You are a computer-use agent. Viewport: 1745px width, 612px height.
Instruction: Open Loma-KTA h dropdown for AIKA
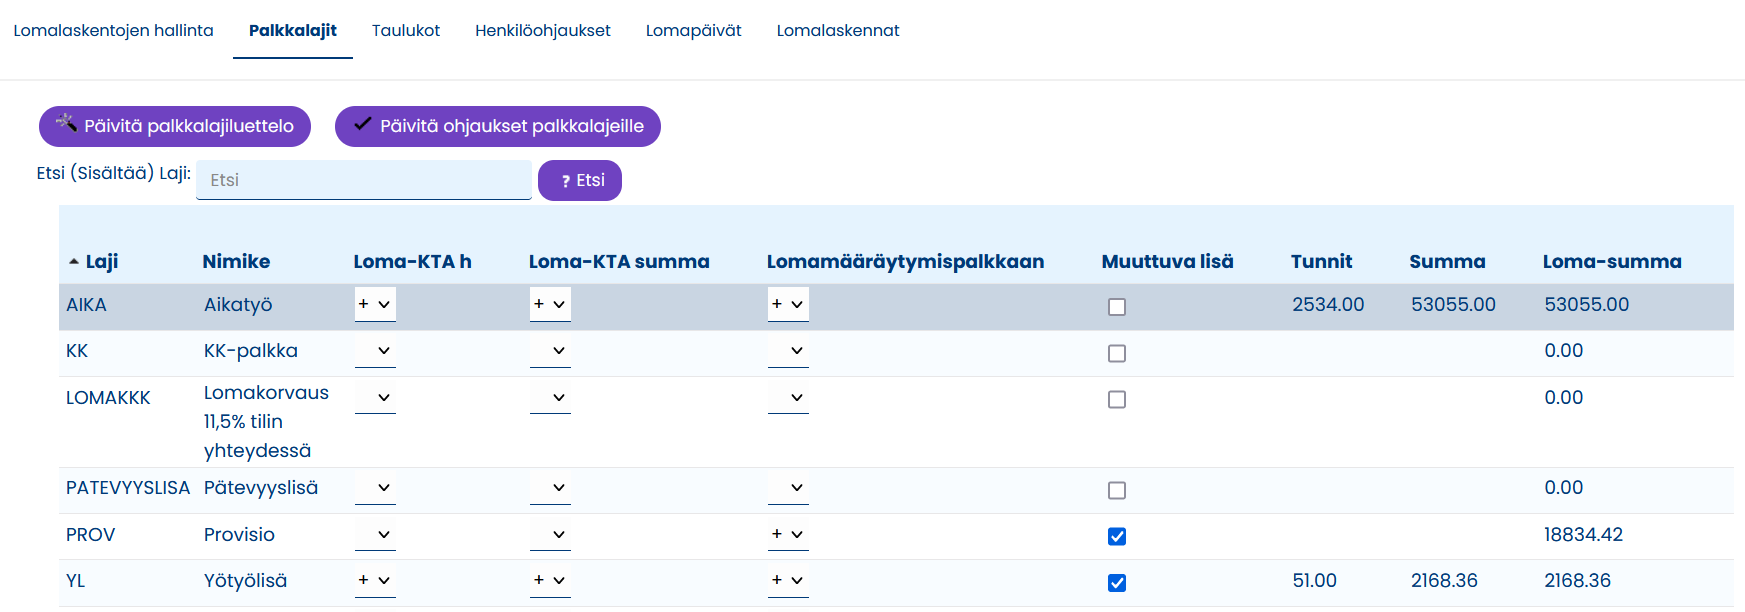pyautogui.click(x=375, y=304)
